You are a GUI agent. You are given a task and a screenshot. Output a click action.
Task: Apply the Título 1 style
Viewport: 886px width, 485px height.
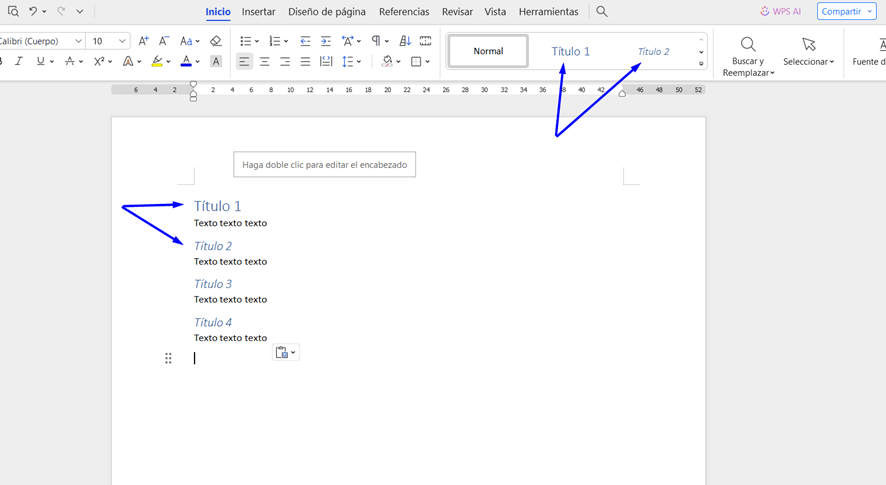point(570,51)
